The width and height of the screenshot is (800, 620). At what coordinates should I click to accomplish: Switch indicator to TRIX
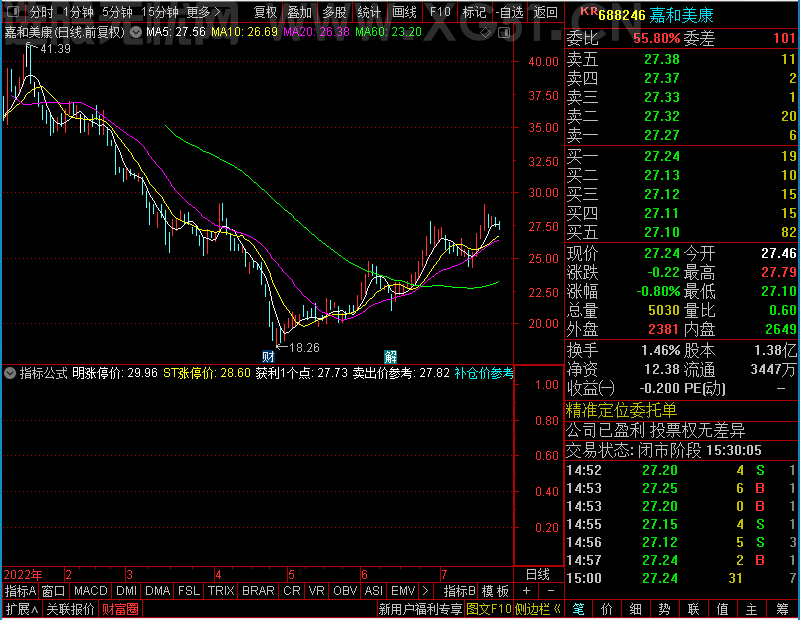(221, 591)
